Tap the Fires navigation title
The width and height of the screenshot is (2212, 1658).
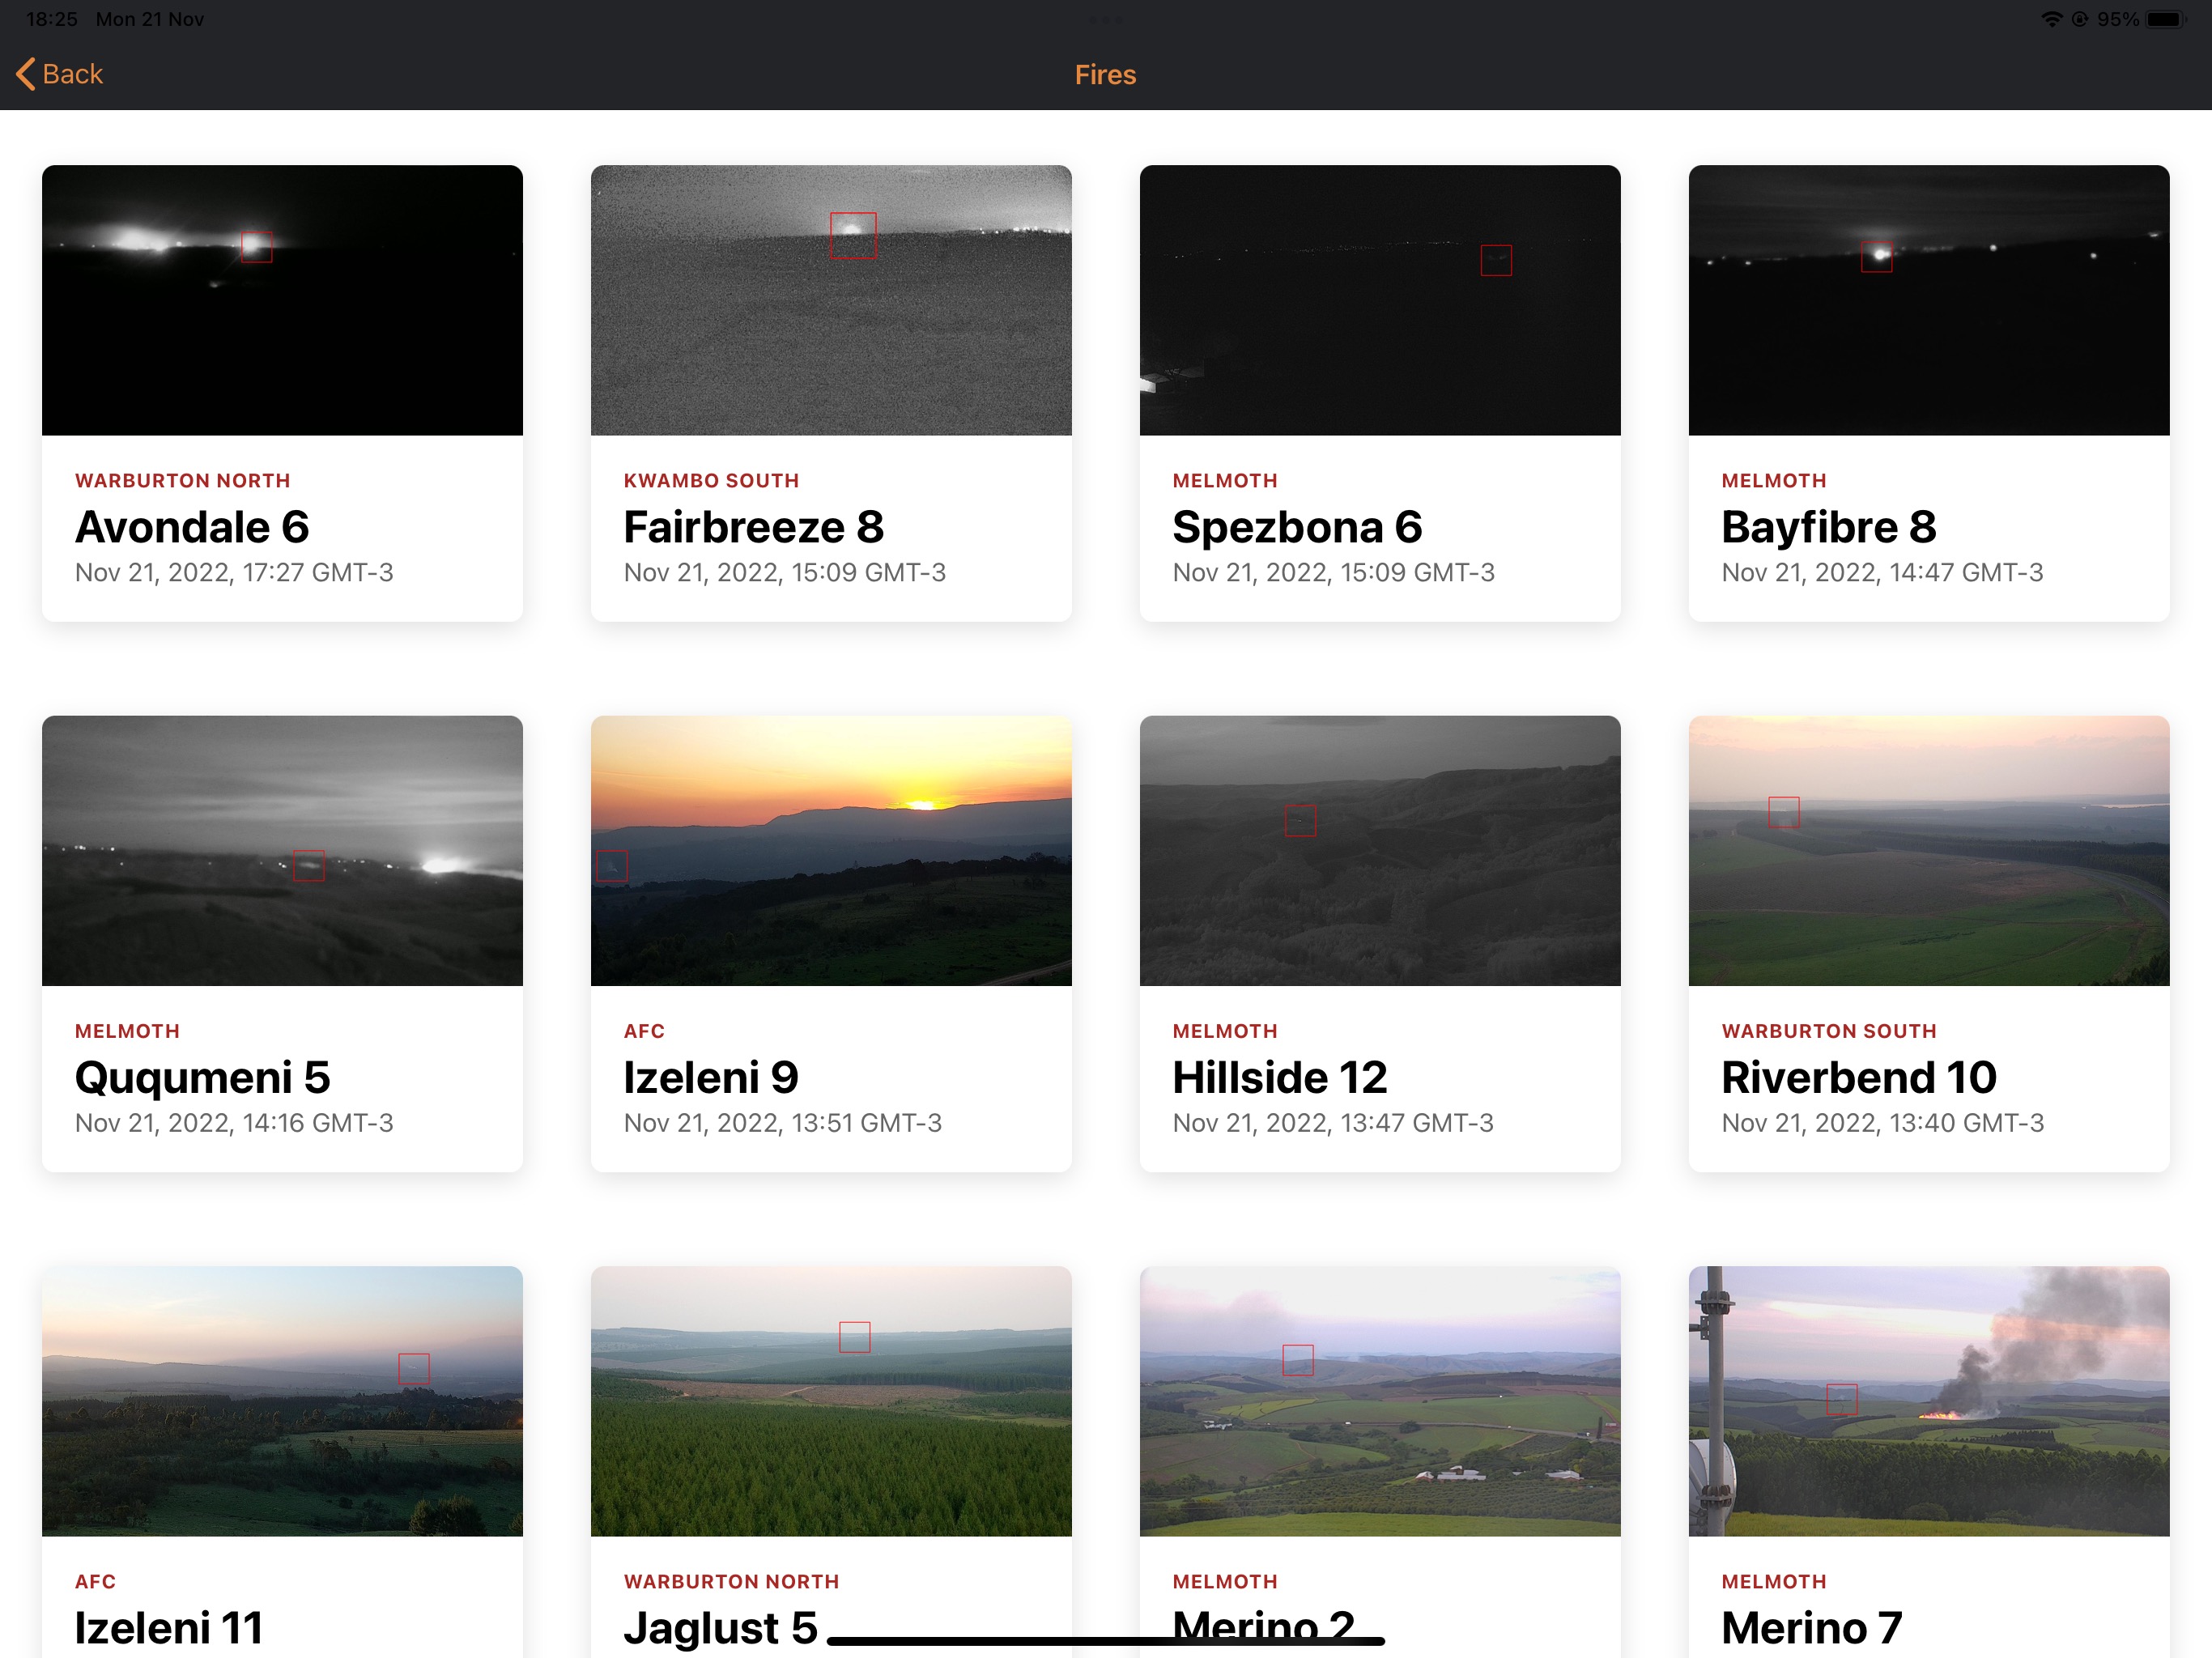tap(1105, 75)
